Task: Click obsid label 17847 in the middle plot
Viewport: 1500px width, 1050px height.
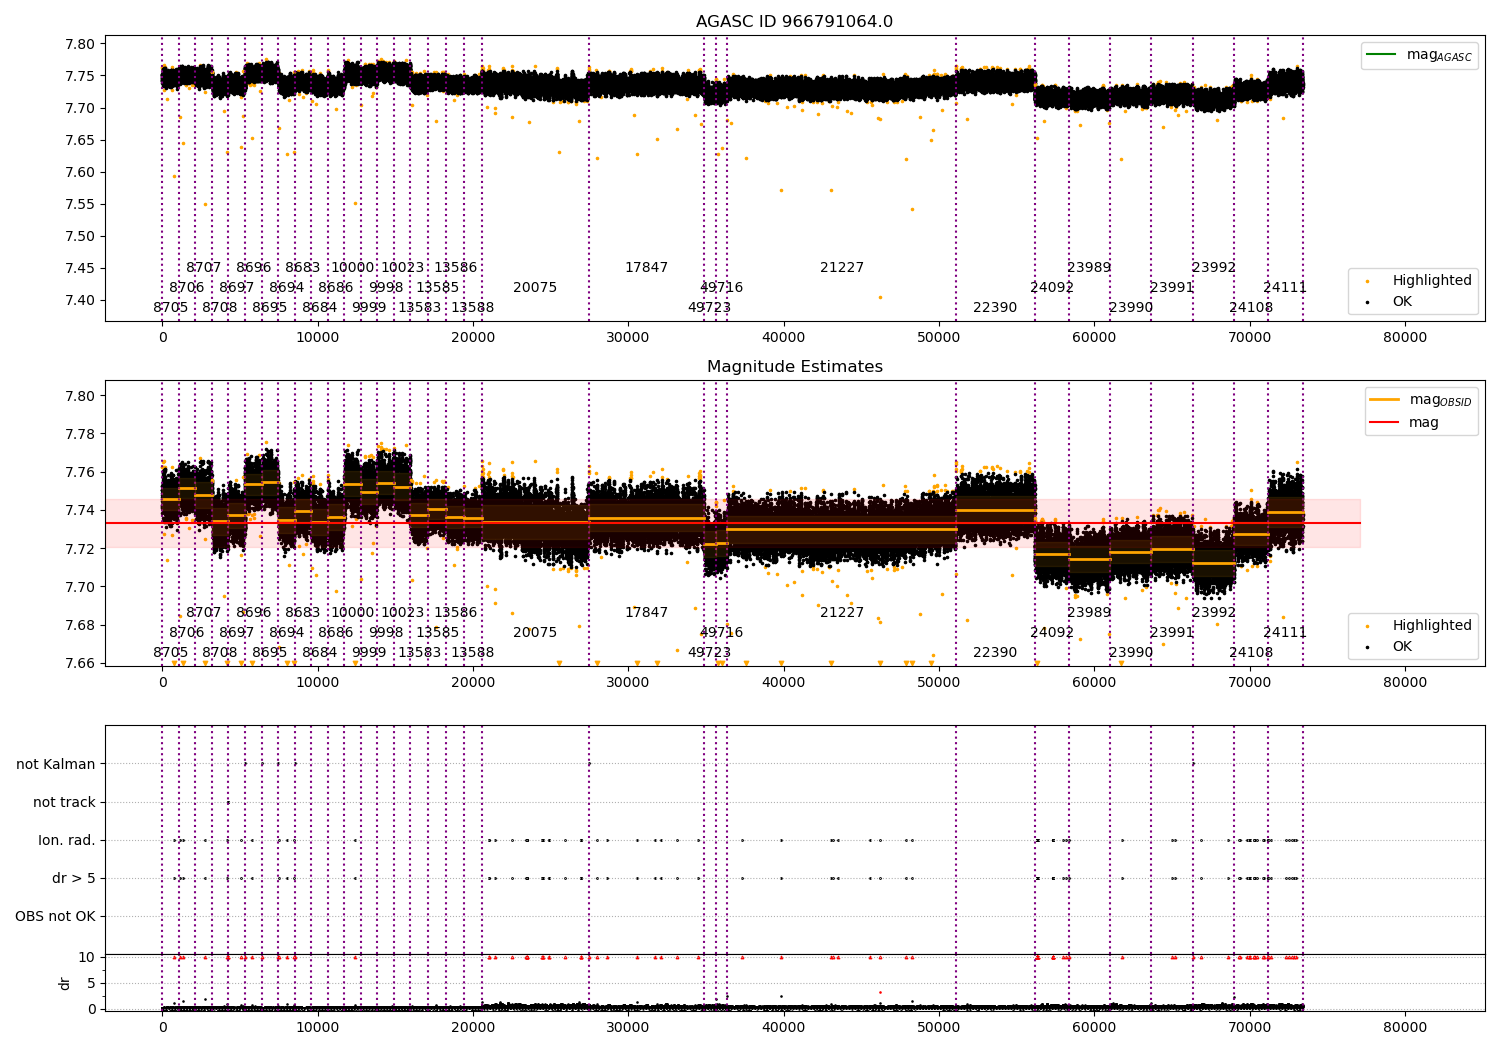Action: 646,612
